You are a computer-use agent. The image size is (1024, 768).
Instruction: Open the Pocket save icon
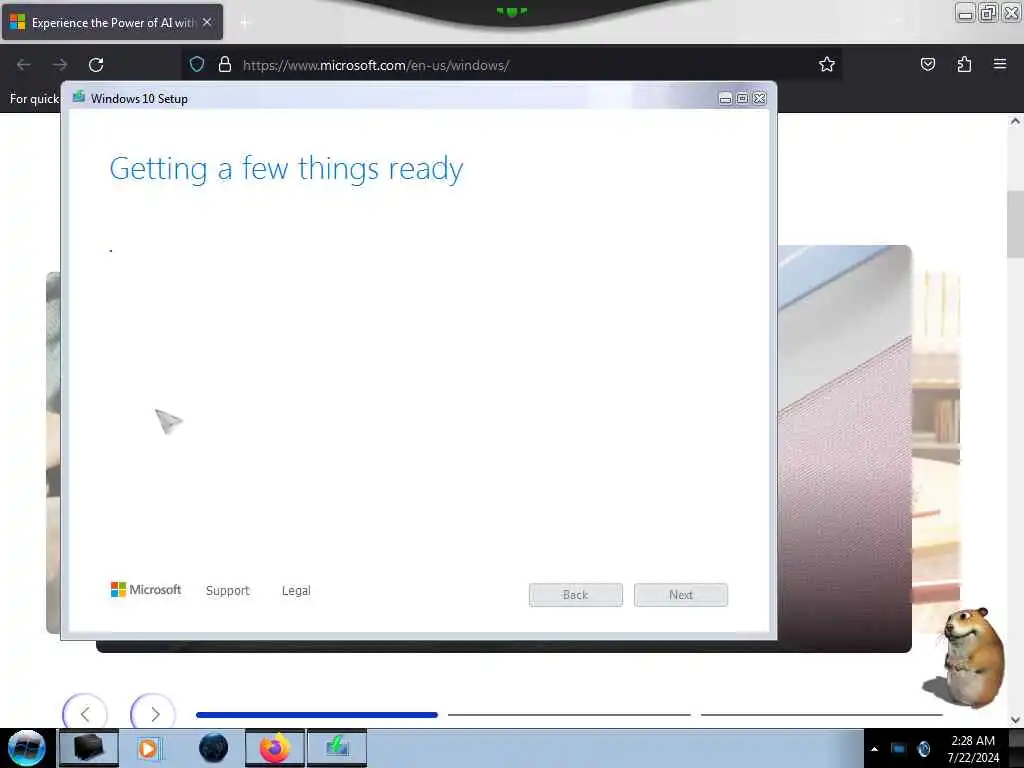point(927,64)
